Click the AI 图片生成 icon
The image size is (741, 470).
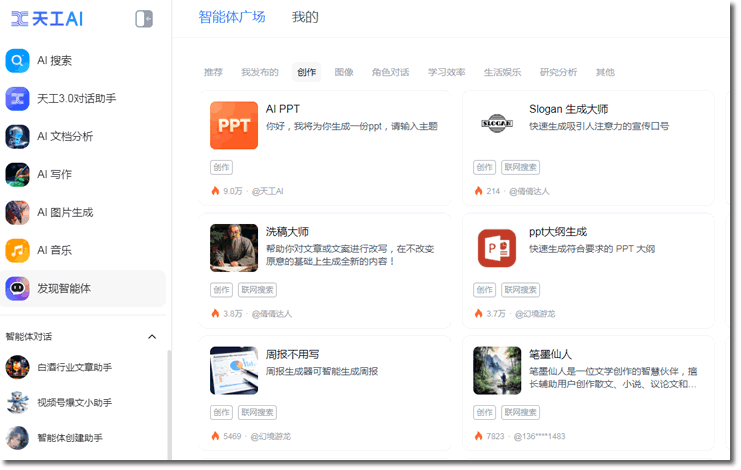click(x=17, y=212)
